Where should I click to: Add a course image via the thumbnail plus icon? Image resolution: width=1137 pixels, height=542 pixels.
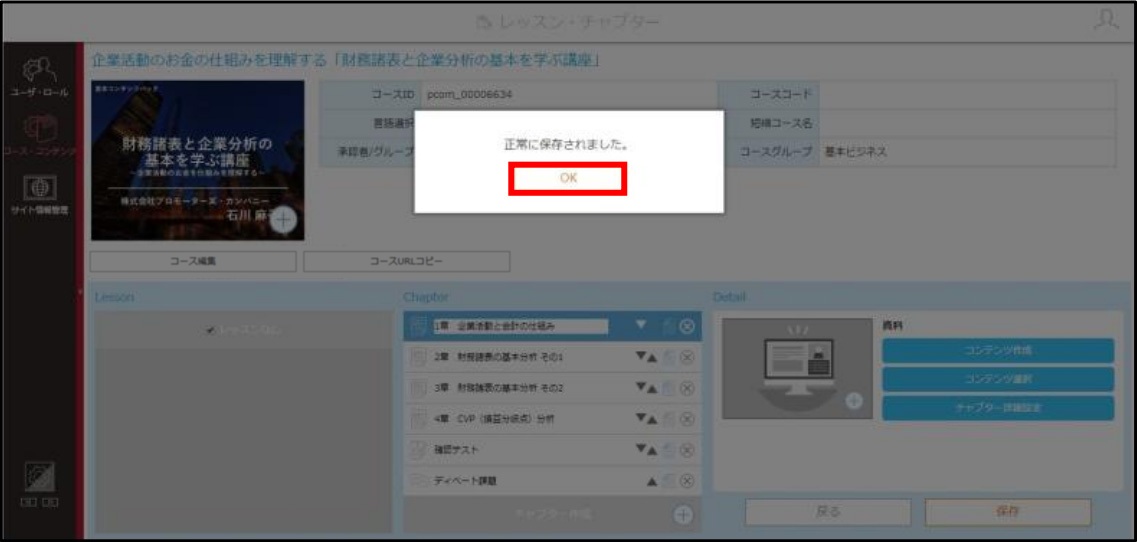pos(284,220)
